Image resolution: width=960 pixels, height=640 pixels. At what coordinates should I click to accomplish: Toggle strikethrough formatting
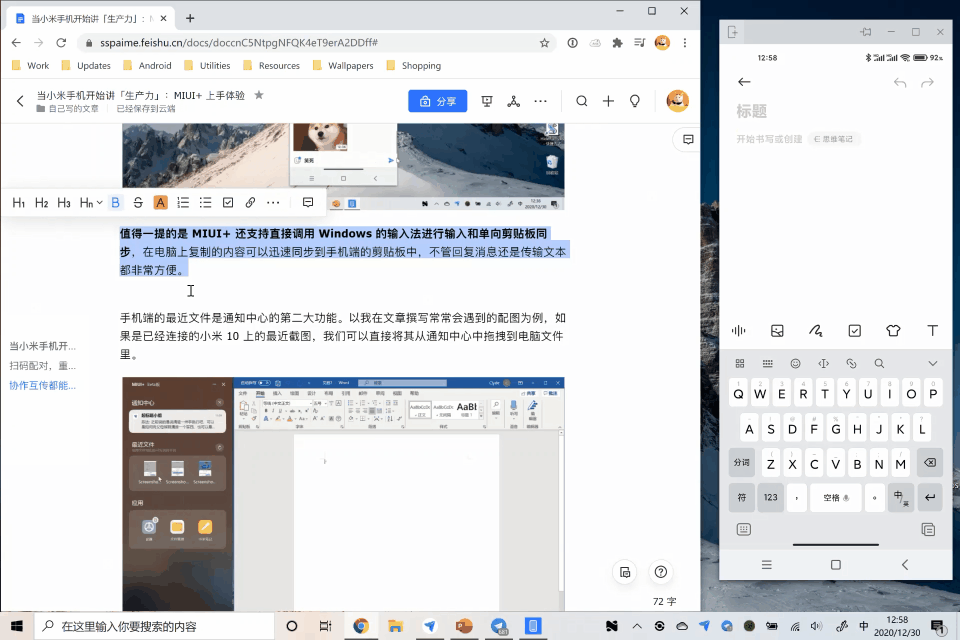coord(138,203)
